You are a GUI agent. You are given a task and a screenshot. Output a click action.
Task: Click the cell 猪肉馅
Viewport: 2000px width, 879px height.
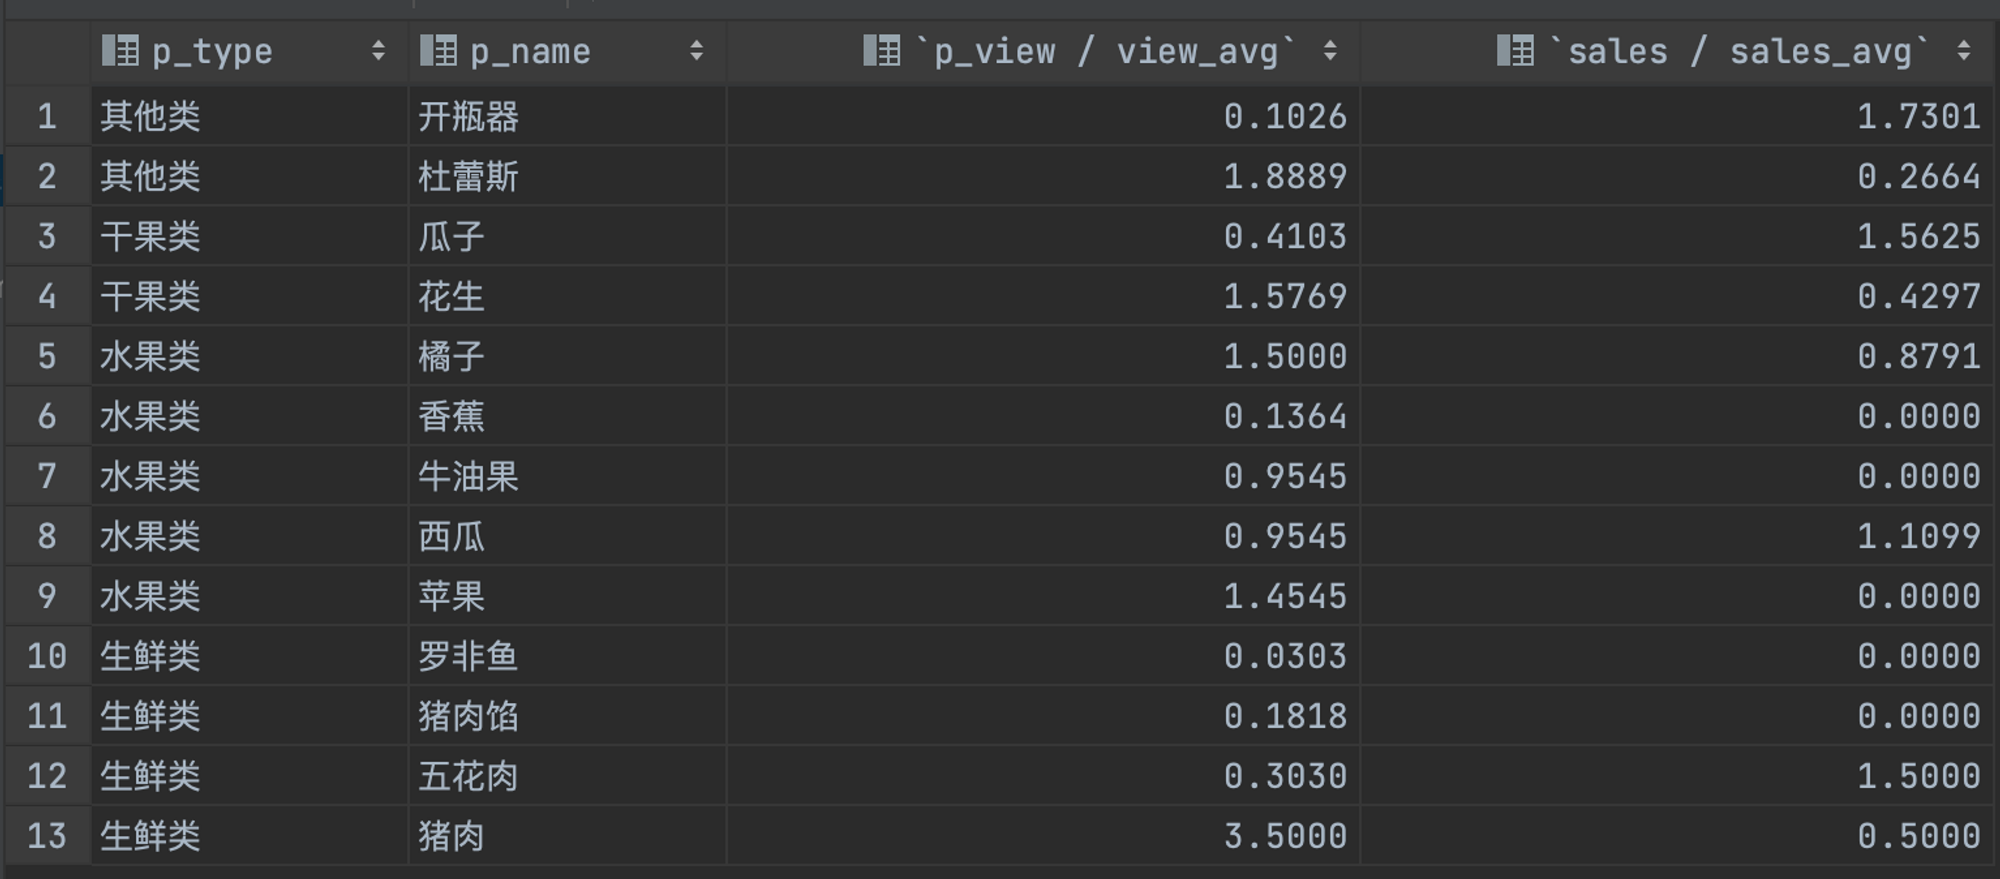tap(567, 717)
